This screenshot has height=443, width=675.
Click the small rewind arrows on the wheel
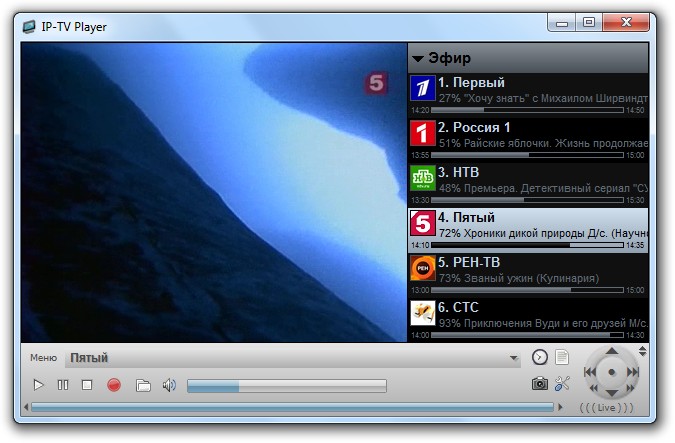[x=594, y=388]
